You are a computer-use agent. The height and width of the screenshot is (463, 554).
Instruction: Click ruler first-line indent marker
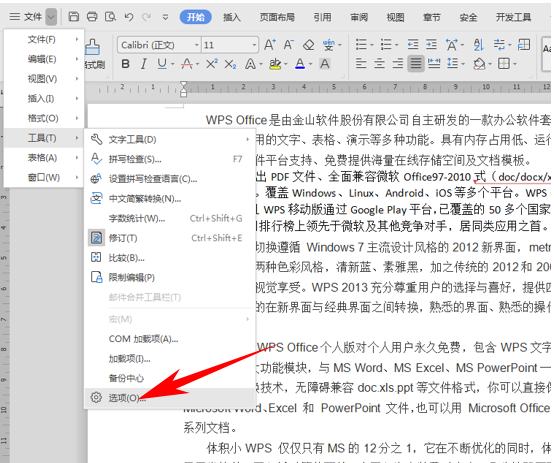click(183, 85)
